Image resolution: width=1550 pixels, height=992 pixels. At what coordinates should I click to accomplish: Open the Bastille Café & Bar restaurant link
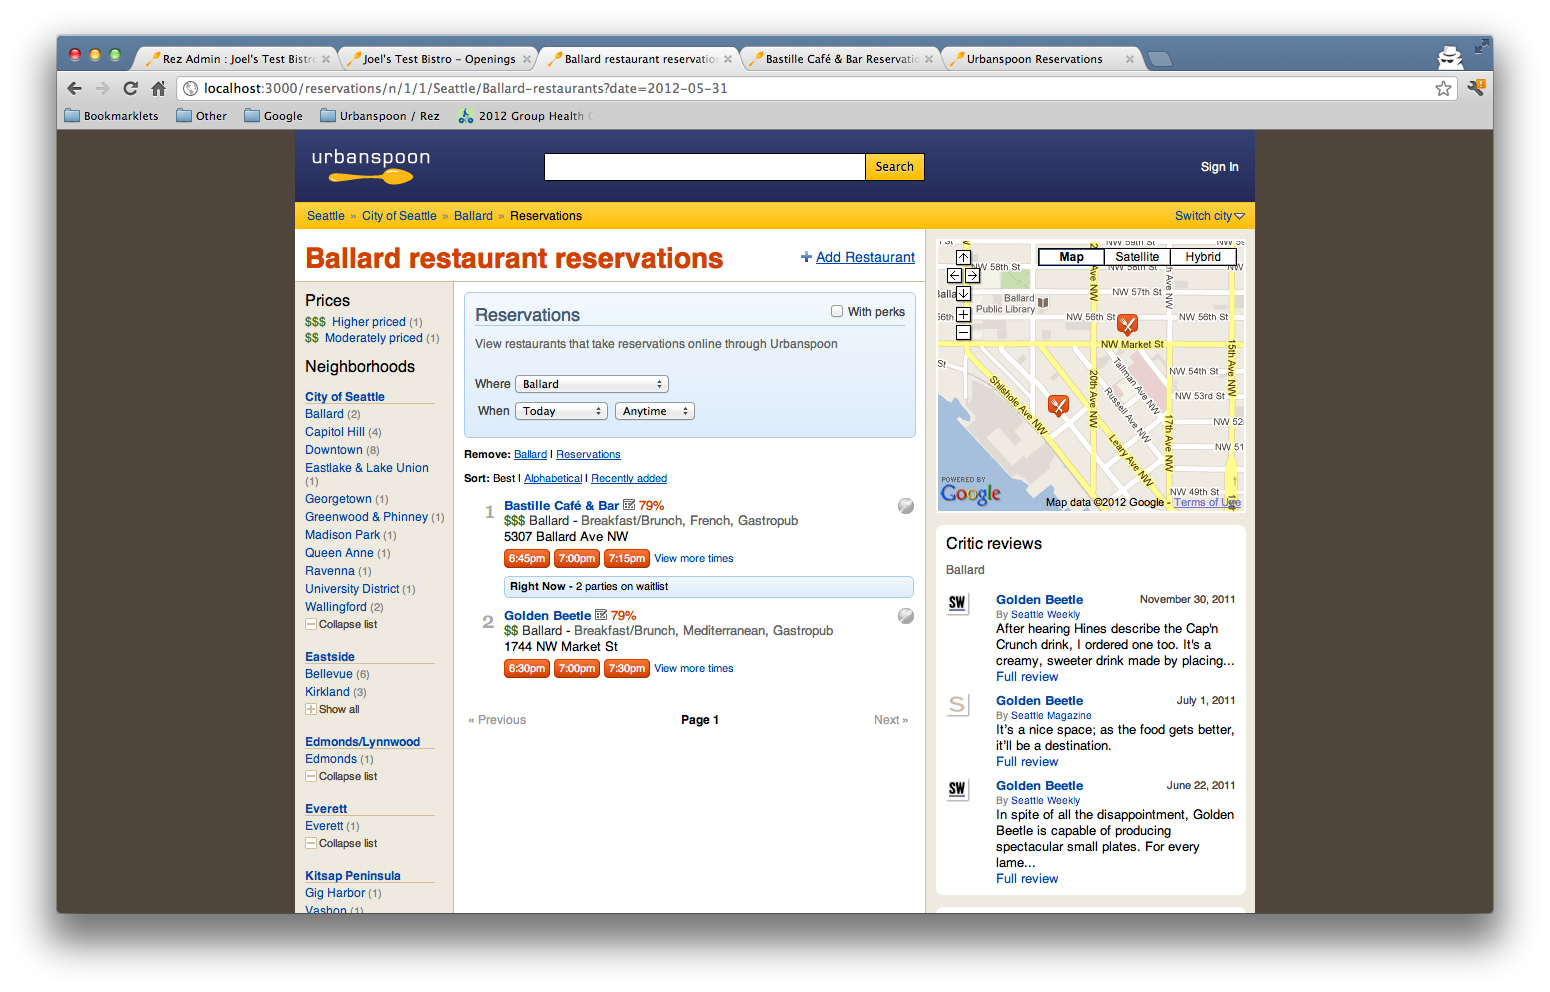[561, 506]
